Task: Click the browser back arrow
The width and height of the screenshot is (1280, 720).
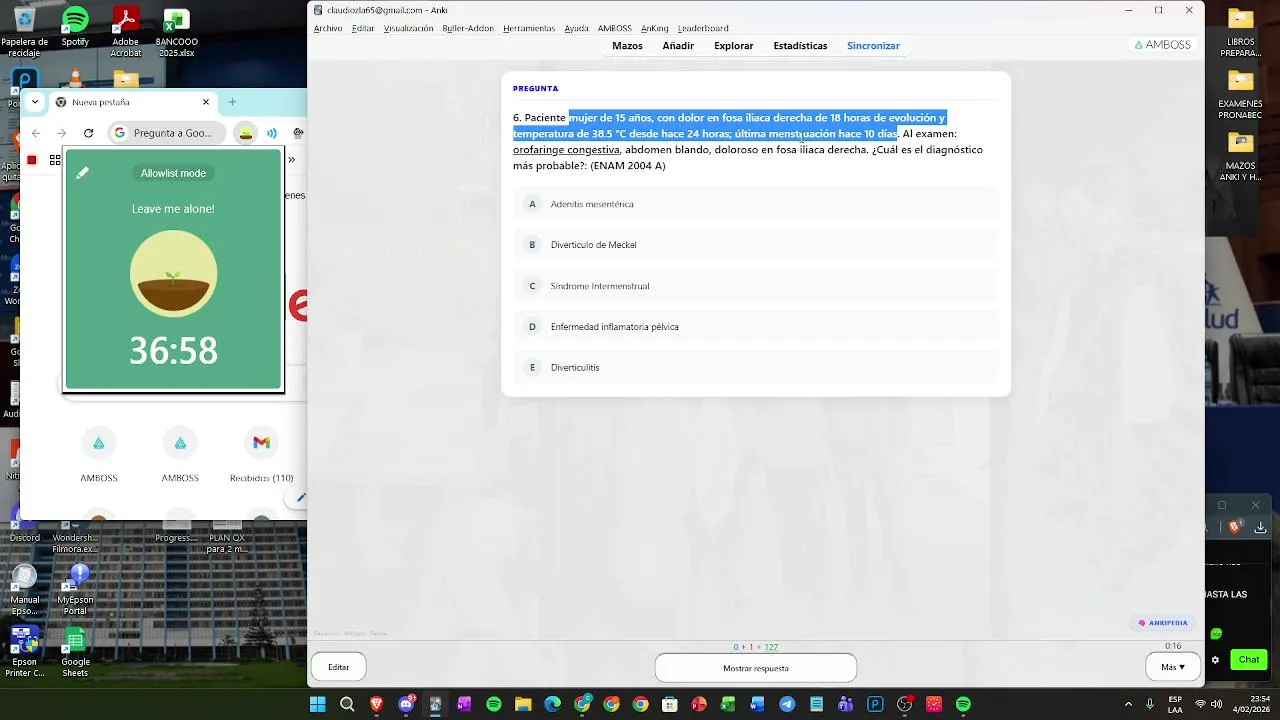Action: pos(36,133)
